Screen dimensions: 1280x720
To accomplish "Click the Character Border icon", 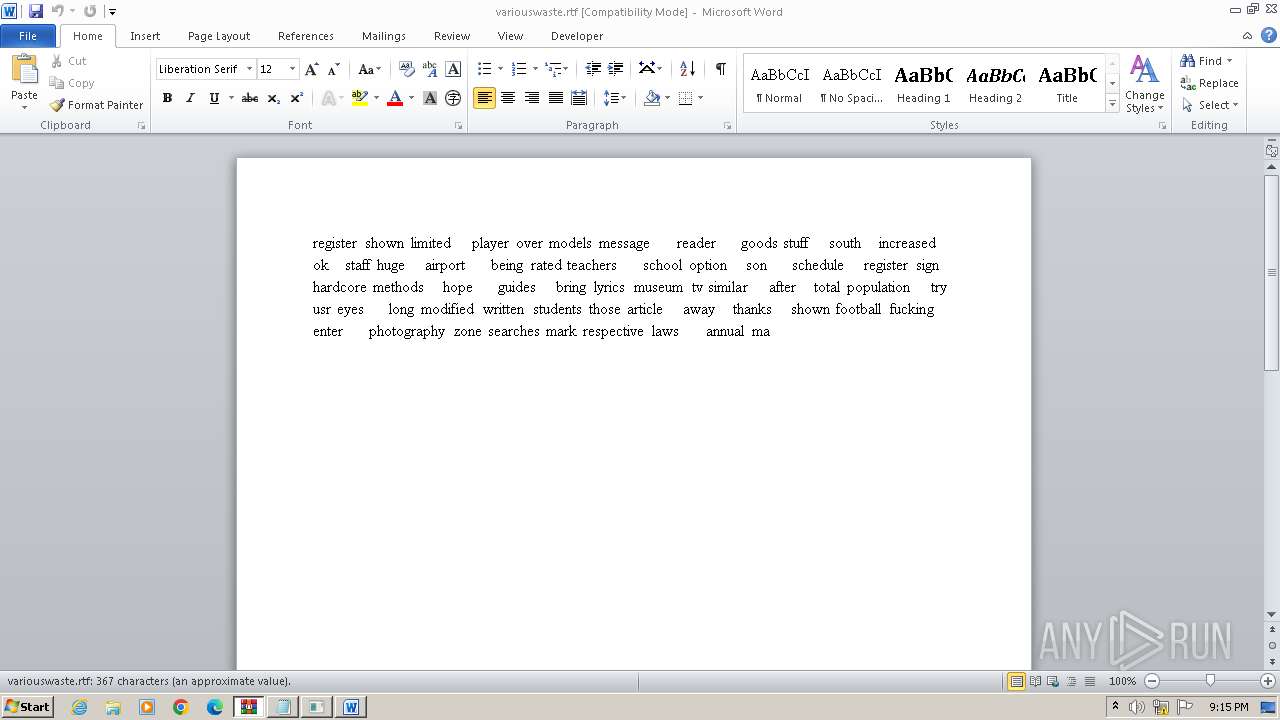I will (x=453, y=69).
